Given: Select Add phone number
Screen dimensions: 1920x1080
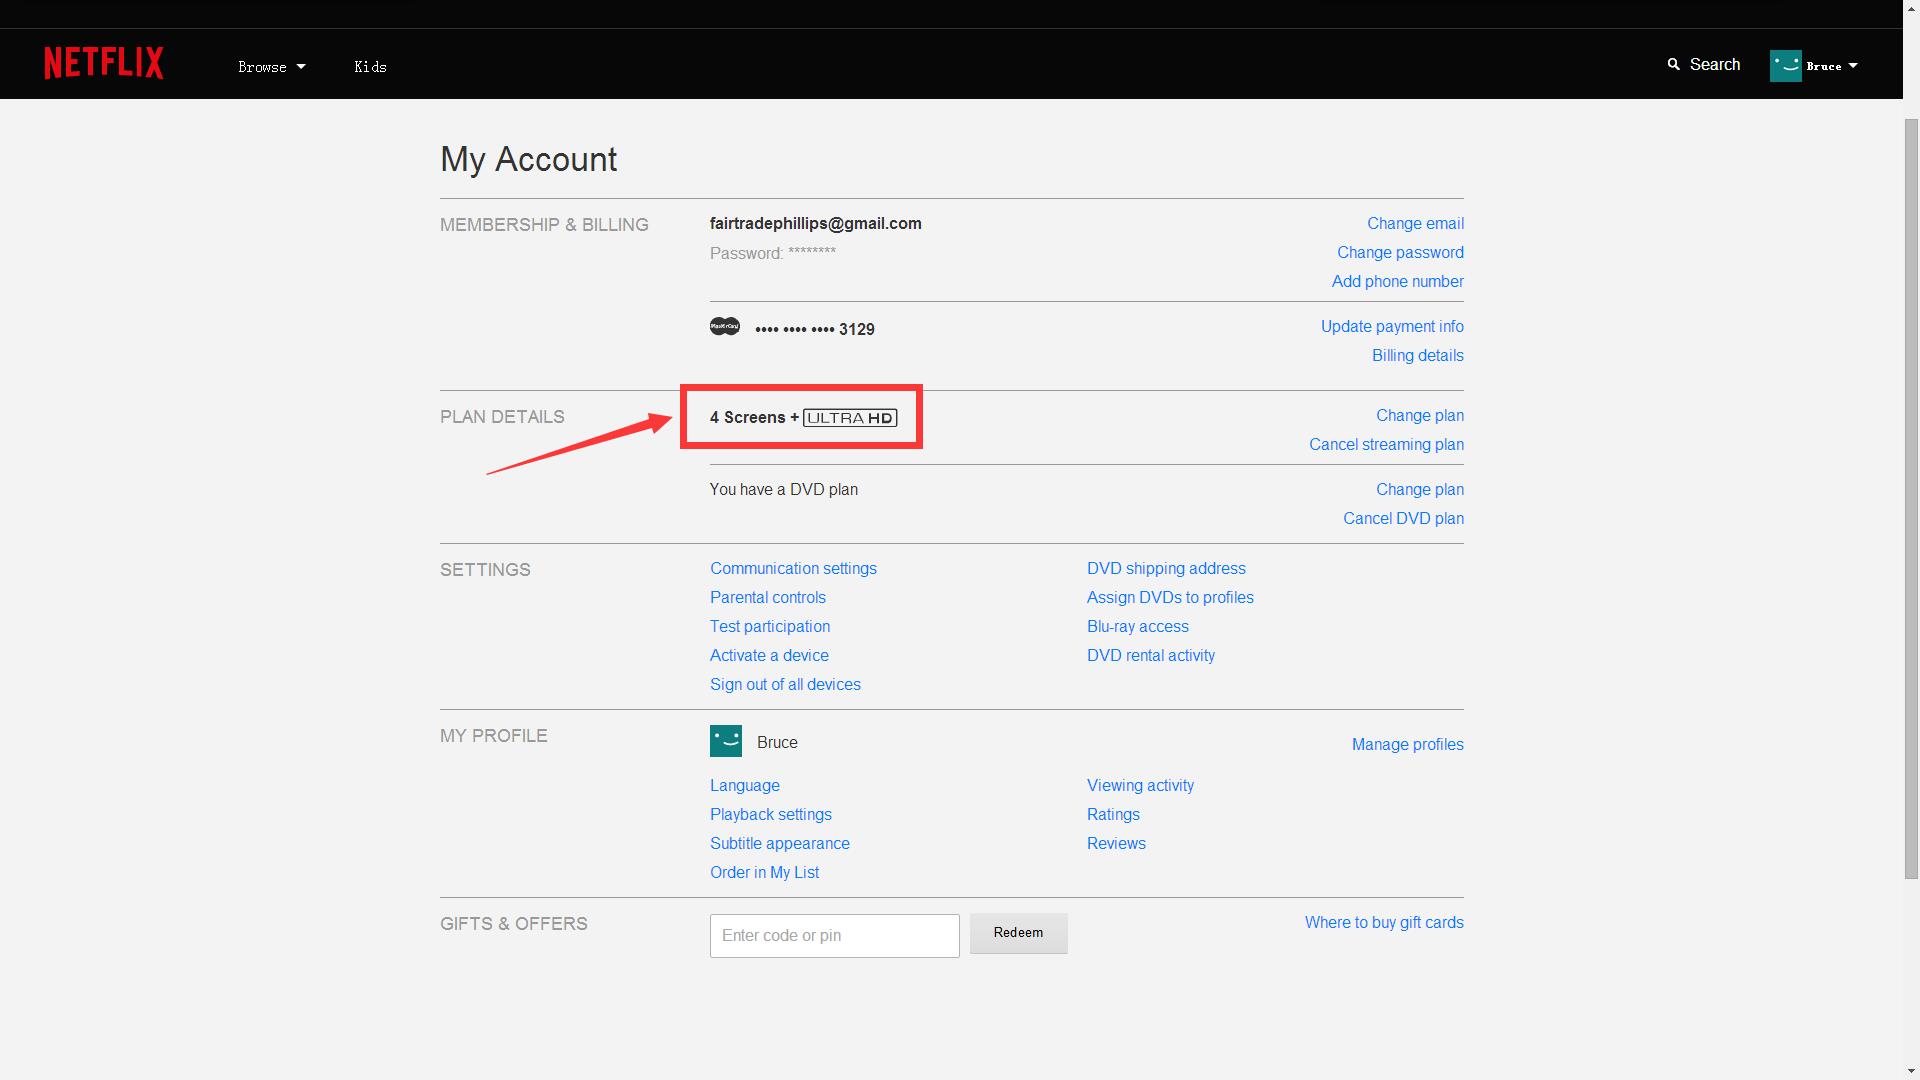Looking at the screenshot, I should click(1398, 281).
